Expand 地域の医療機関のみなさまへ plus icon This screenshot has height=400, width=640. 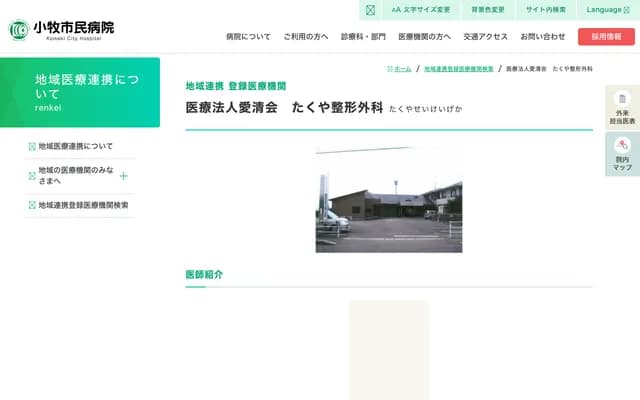[123, 176]
